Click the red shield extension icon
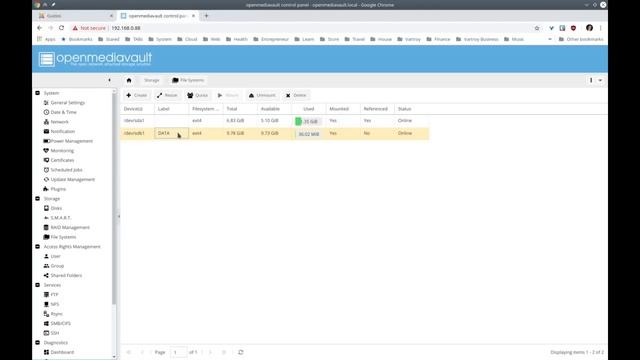This screenshot has width=640, height=360. pos(573,28)
